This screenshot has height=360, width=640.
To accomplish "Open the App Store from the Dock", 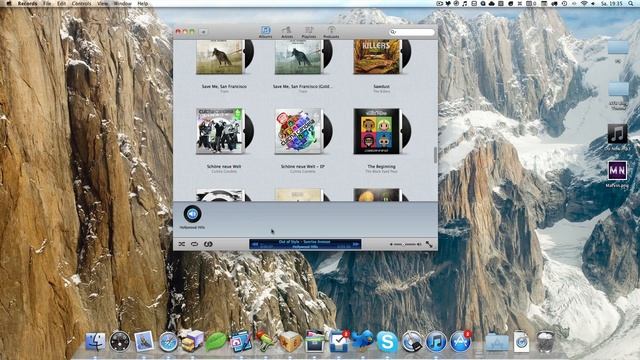I will pyautogui.click(x=460, y=341).
